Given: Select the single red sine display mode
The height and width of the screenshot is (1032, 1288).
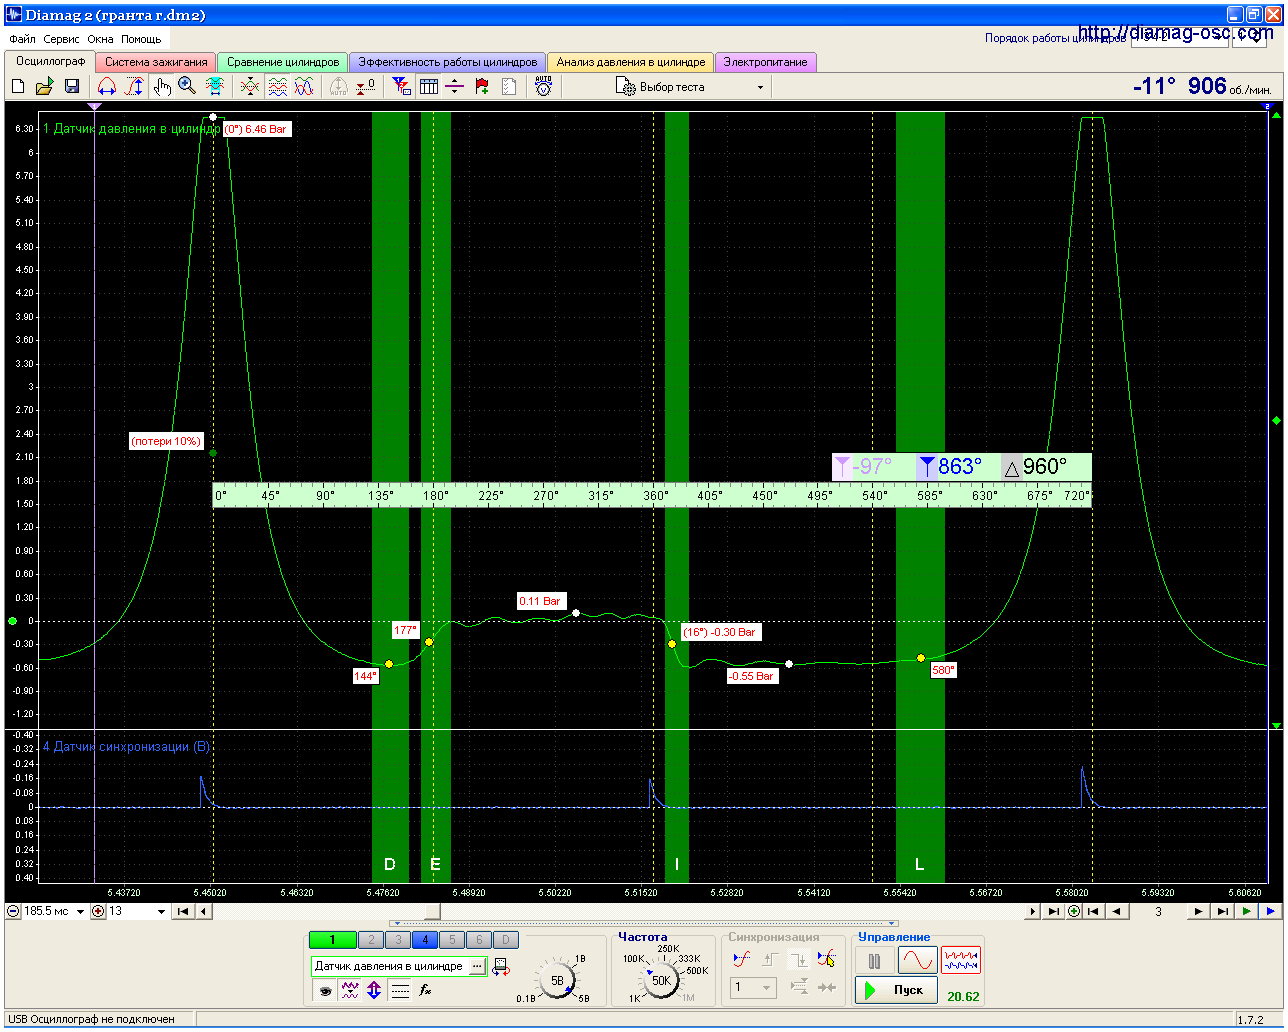Looking at the screenshot, I should tap(917, 961).
